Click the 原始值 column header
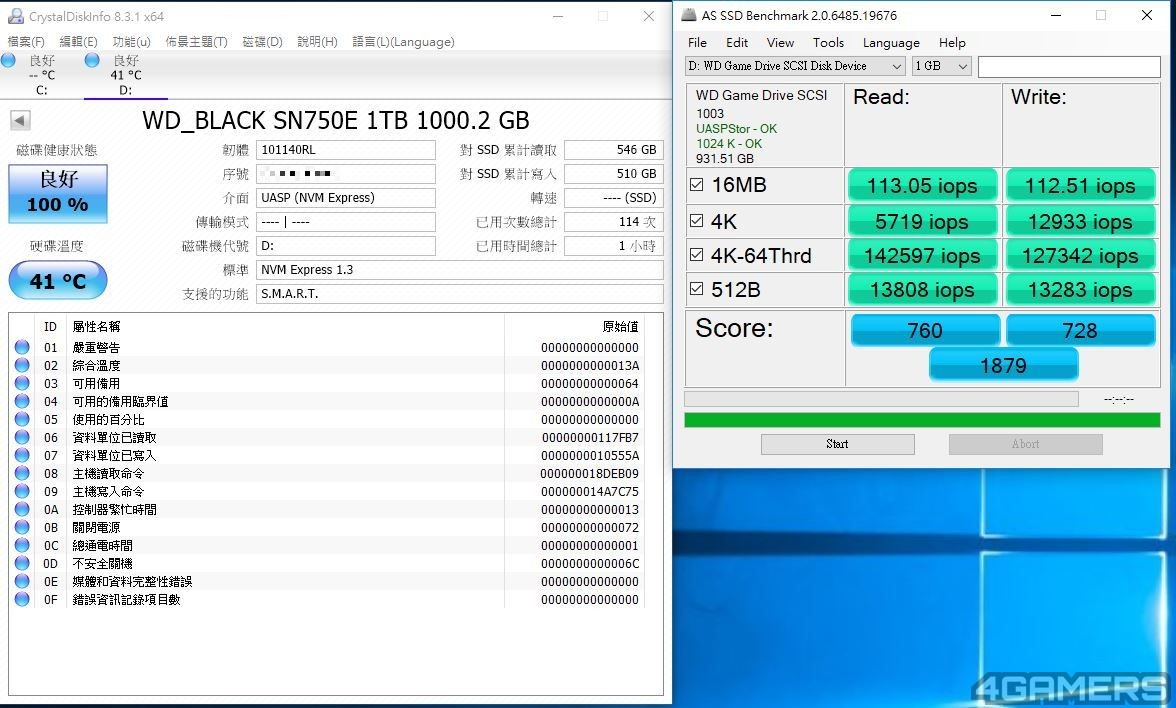Screen dimensions: 1176x708 [620, 326]
